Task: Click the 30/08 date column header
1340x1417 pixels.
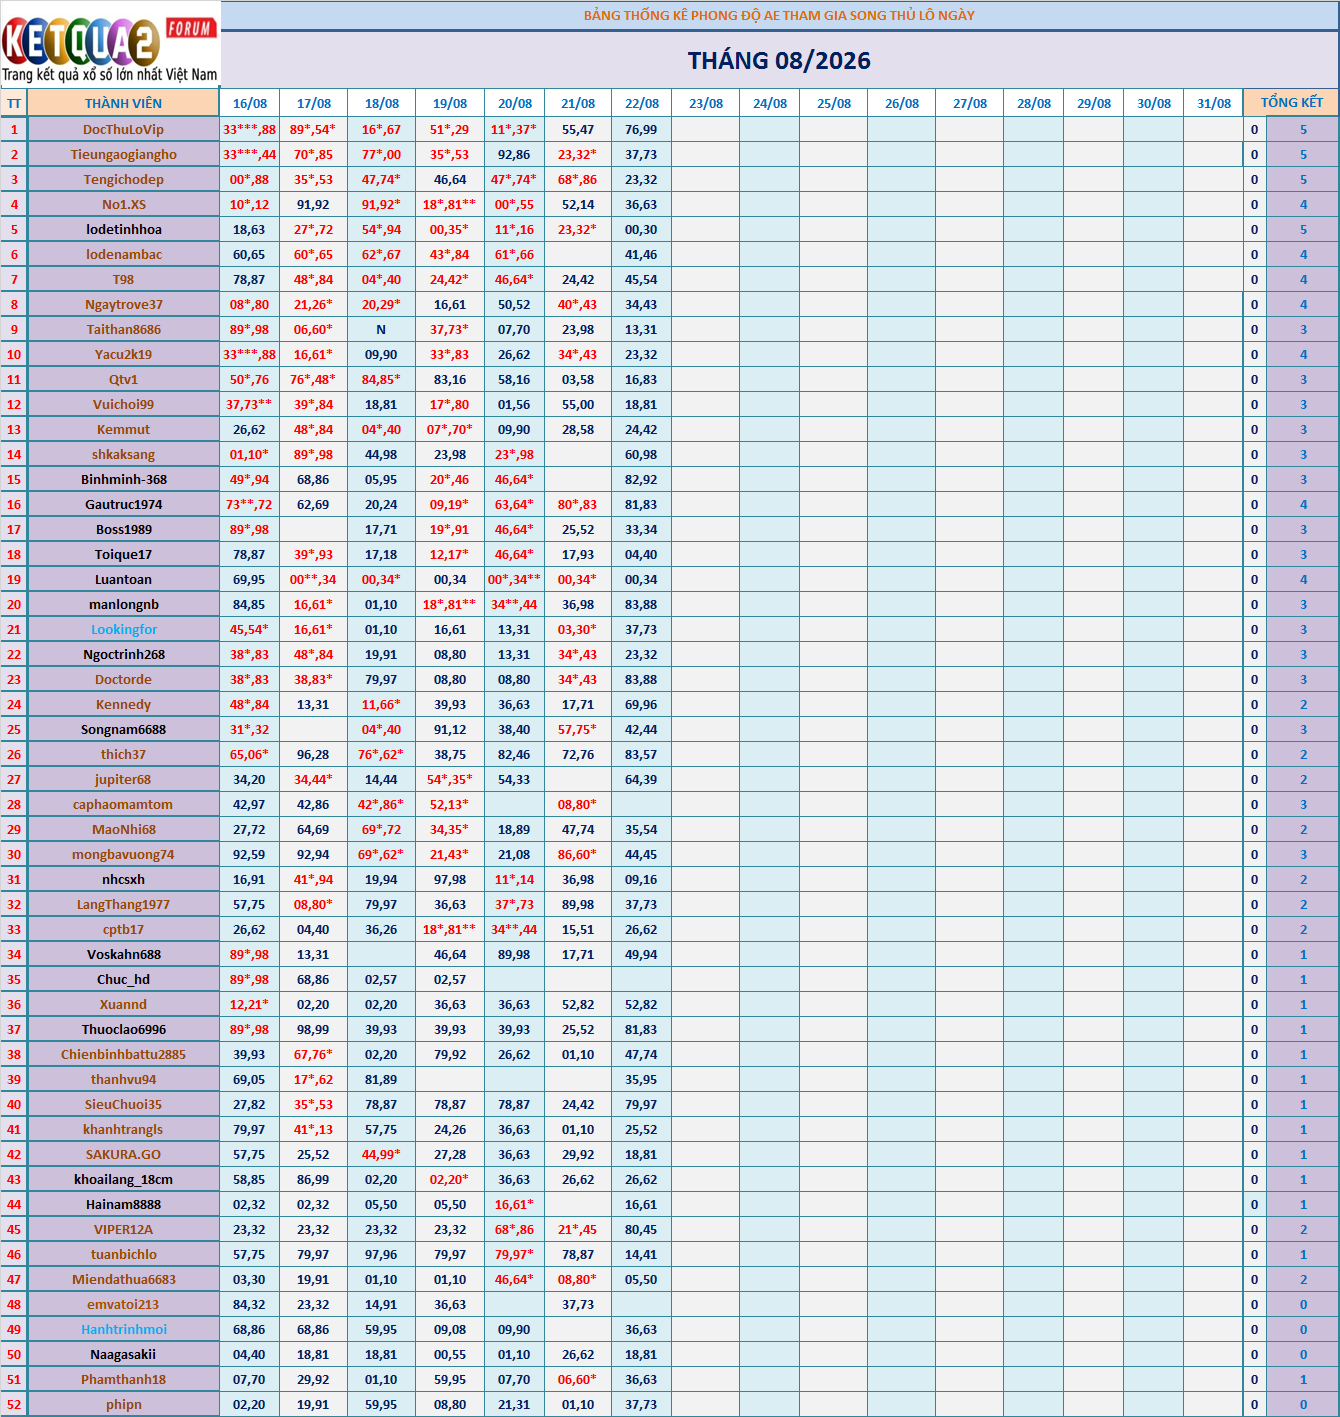Action: 1154,103
